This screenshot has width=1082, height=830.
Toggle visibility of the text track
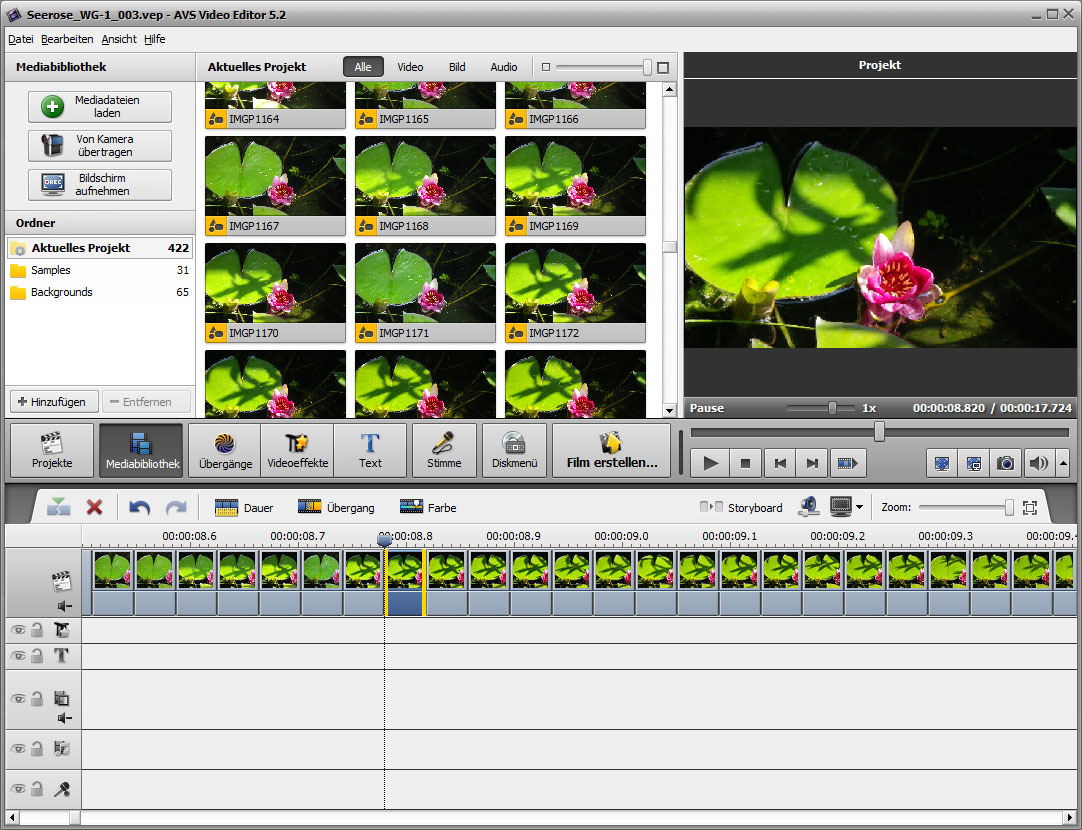pyautogui.click(x=18, y=656)
